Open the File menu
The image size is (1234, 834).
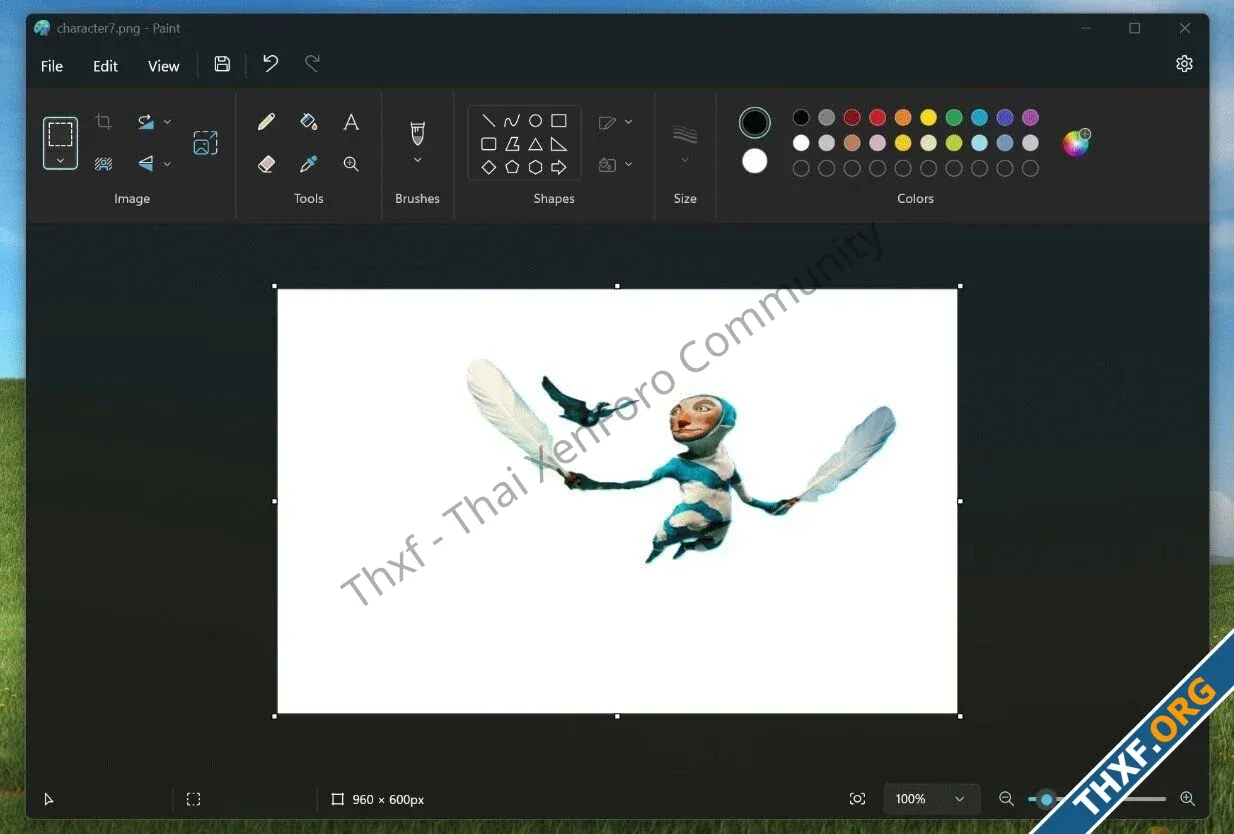click(52, 66)
